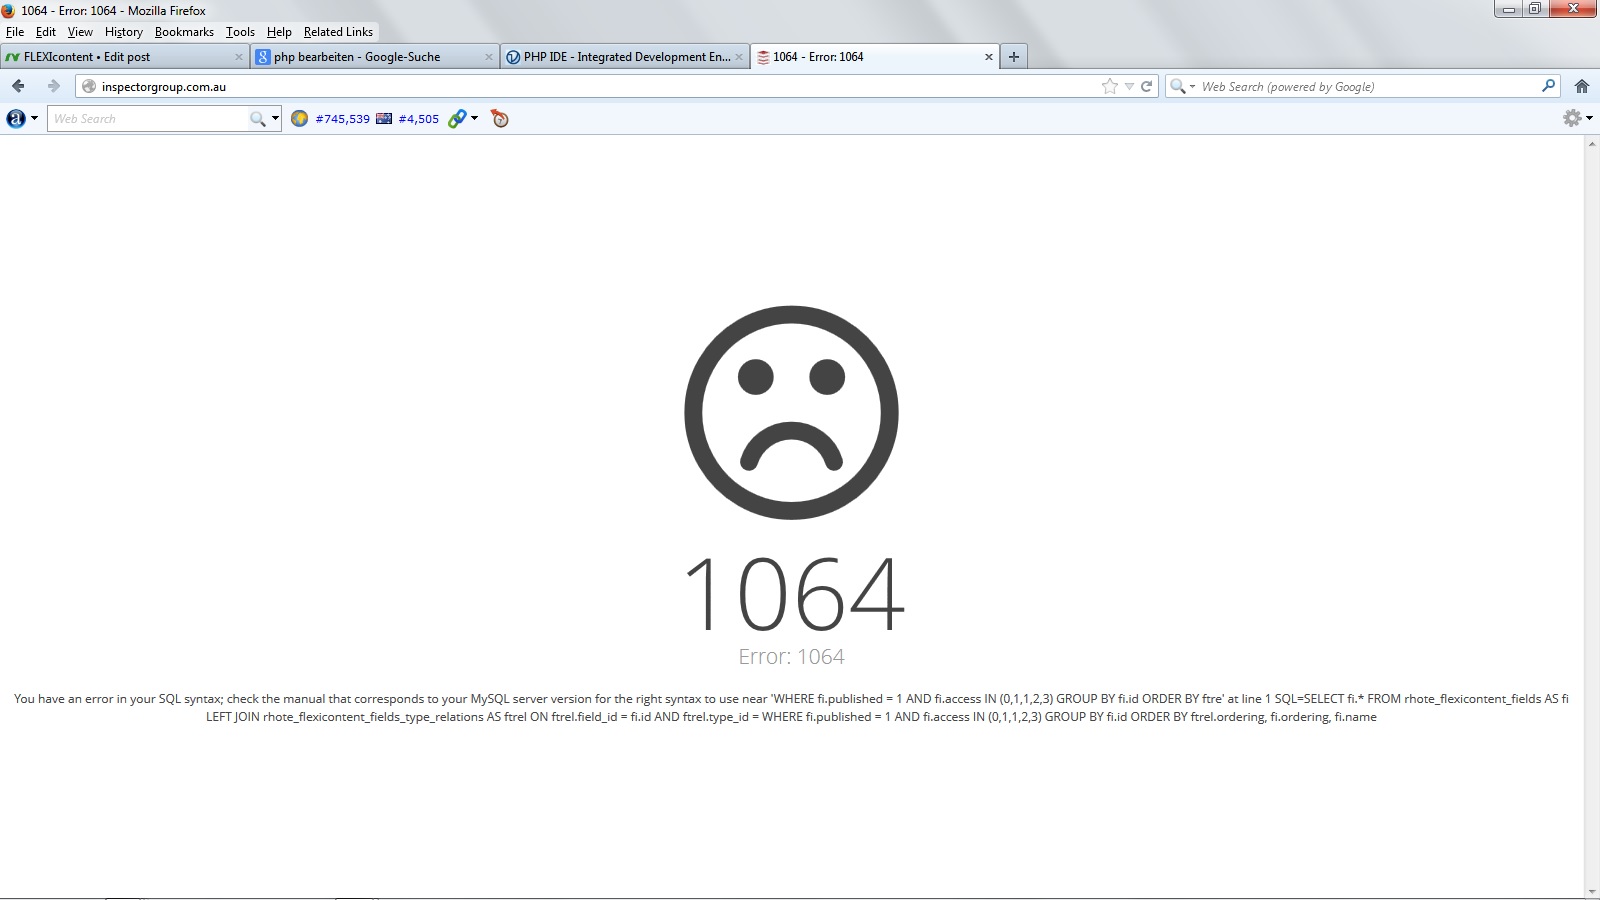Open the History menu
The height and width of the screenshot is (900, 1600).
click(124, 32)
